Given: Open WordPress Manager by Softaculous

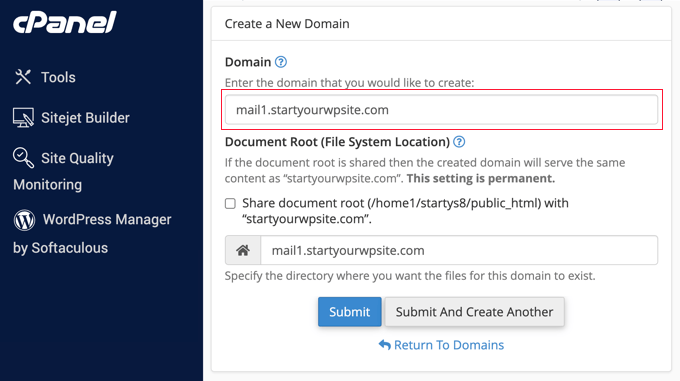Looking at the screenshot, I should click(x=92, y=233).
